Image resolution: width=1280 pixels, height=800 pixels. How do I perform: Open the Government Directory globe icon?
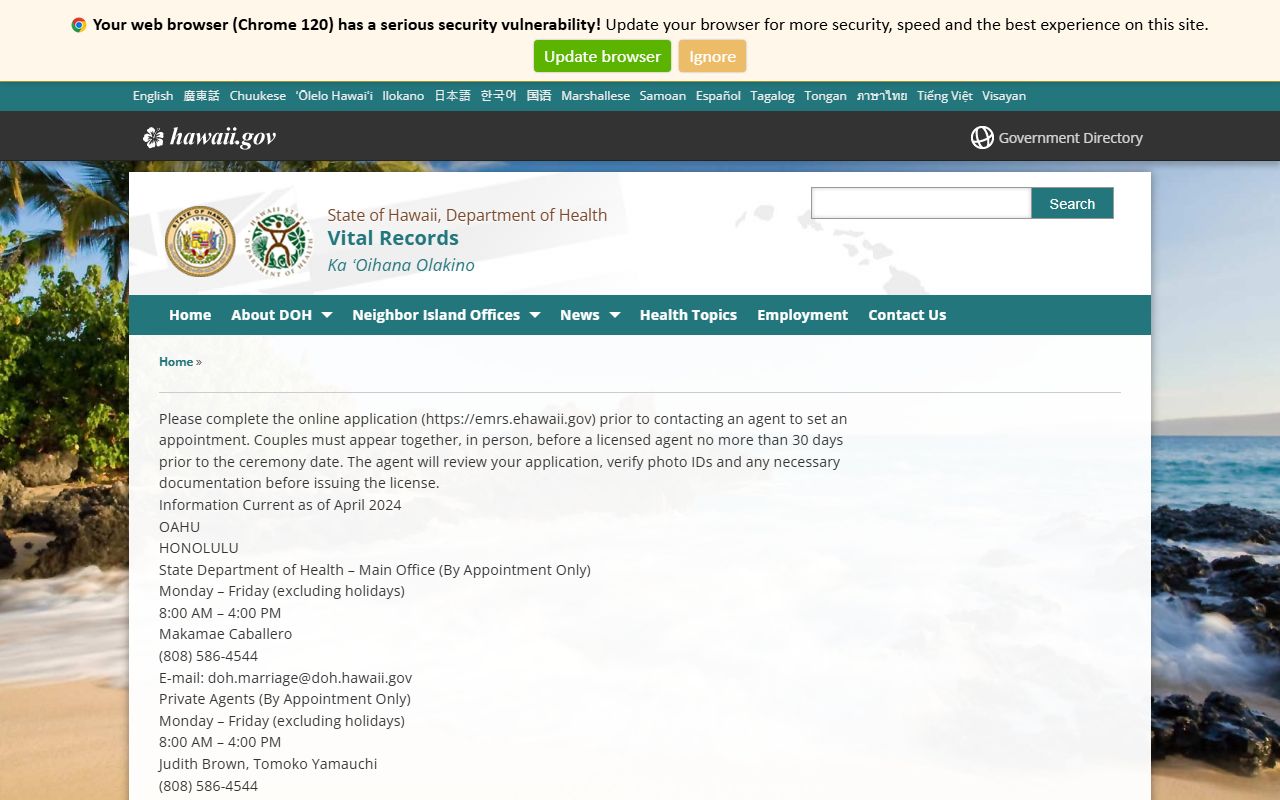pyautogui.click(x=982, y=138)
